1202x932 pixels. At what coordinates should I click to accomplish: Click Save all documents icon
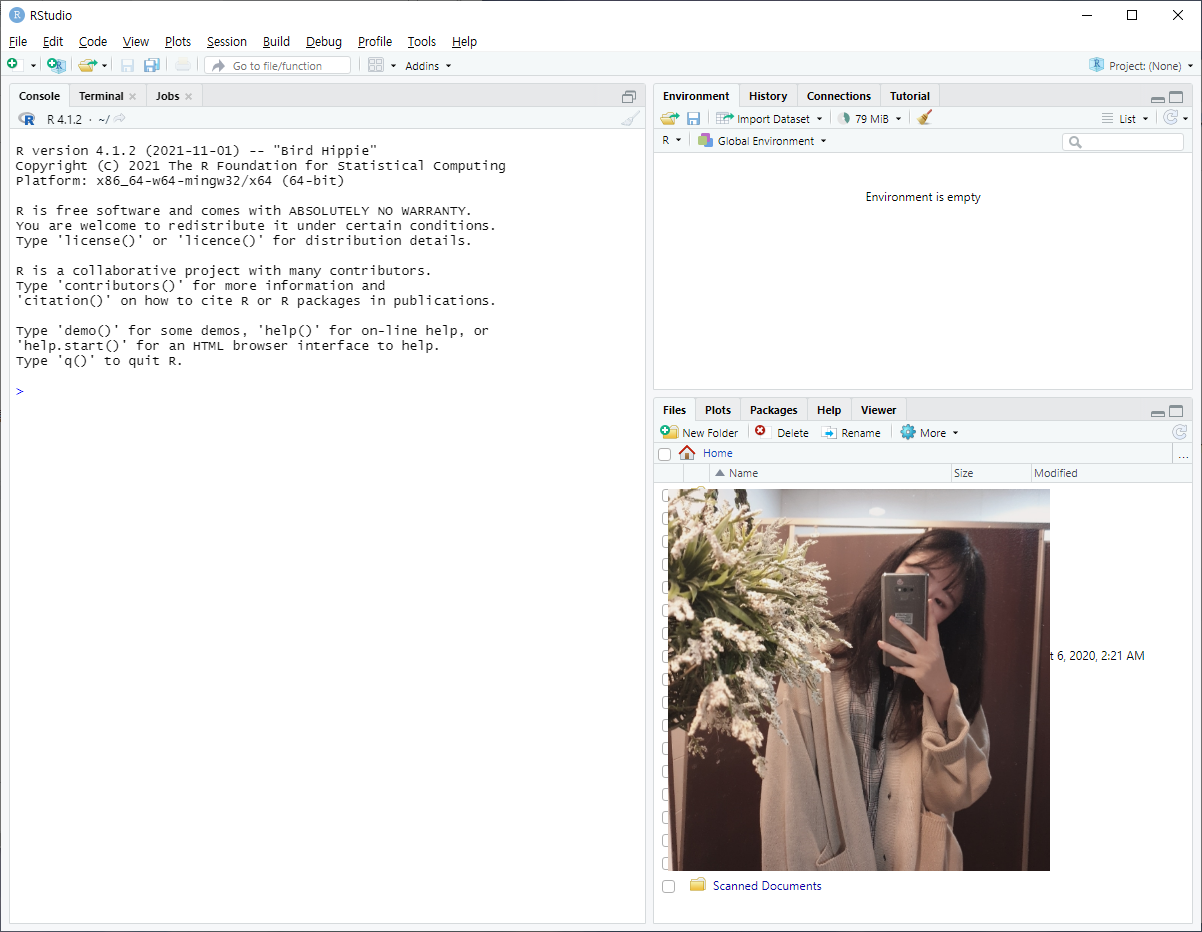point(151,65)
